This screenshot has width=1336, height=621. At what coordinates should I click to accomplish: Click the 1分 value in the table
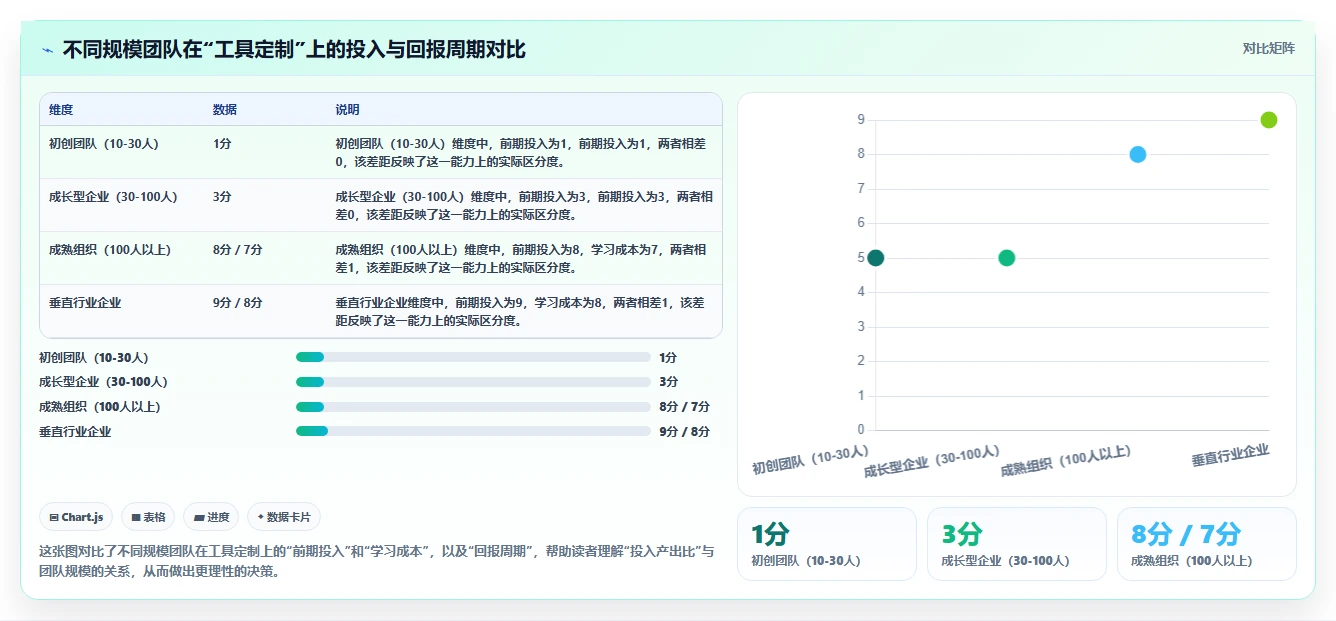coord(222,144)
